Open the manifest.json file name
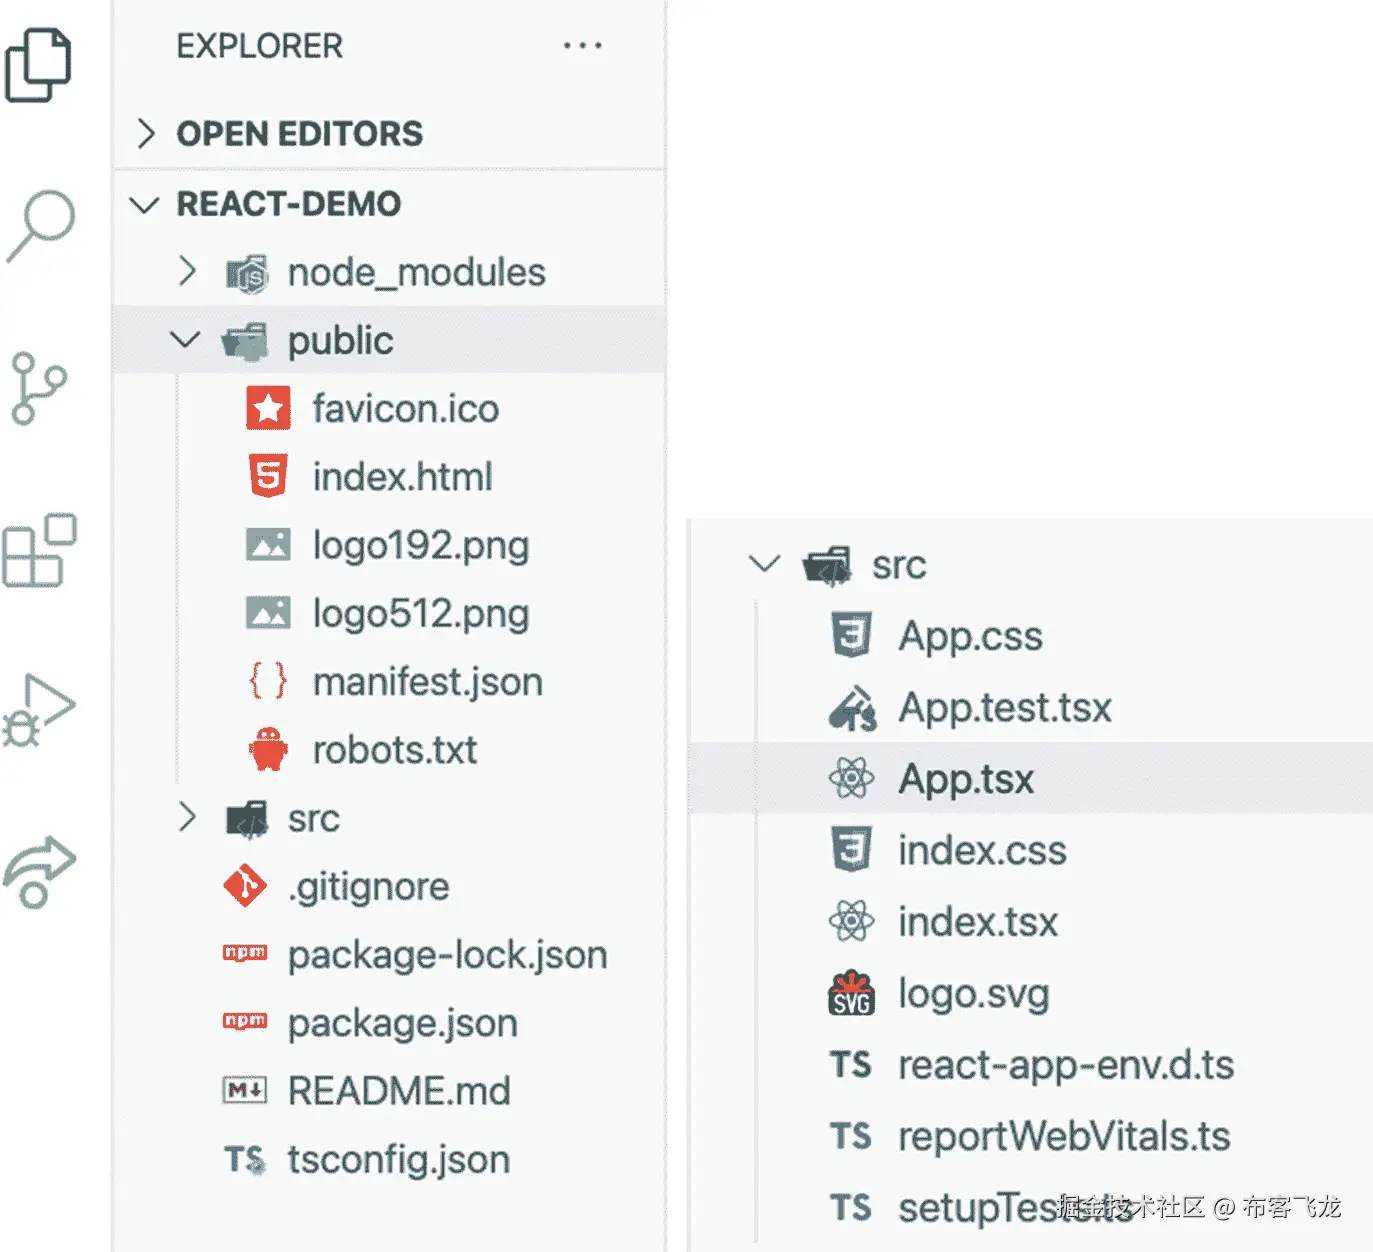 tap(427, 682)
